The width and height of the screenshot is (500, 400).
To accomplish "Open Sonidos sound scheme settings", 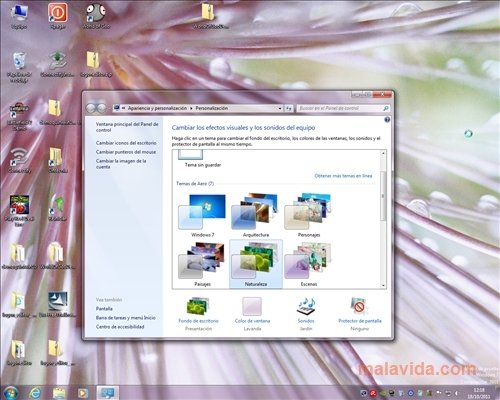I will click(x=306, y=314).
